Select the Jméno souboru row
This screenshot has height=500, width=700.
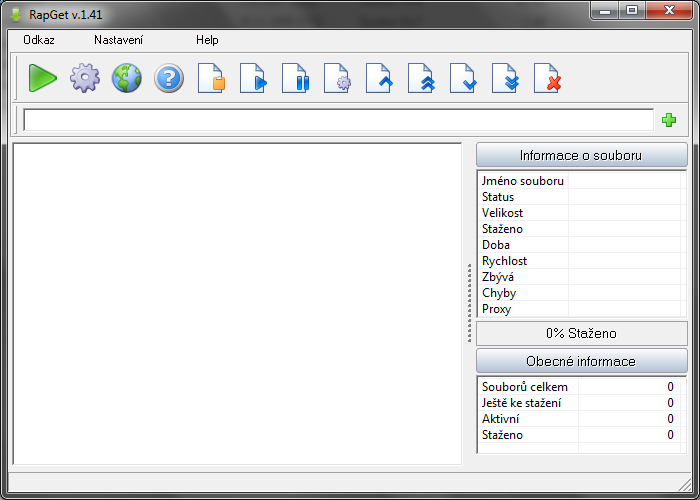tap(581, 181)
